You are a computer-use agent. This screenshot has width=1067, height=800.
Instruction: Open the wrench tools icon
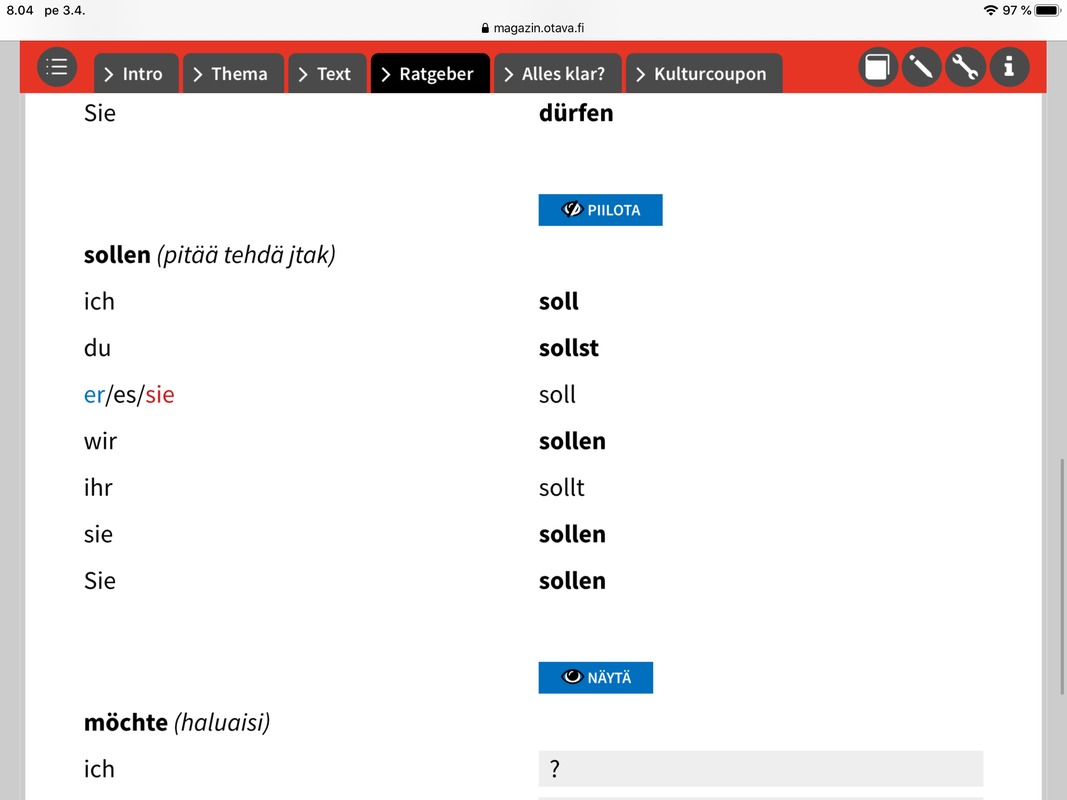[965, 67]
